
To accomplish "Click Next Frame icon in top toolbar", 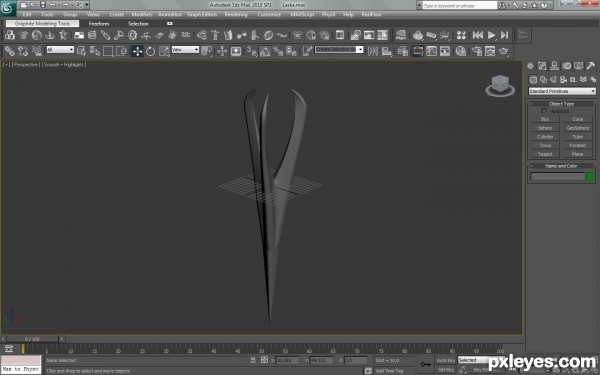I will tap(505, 35).
